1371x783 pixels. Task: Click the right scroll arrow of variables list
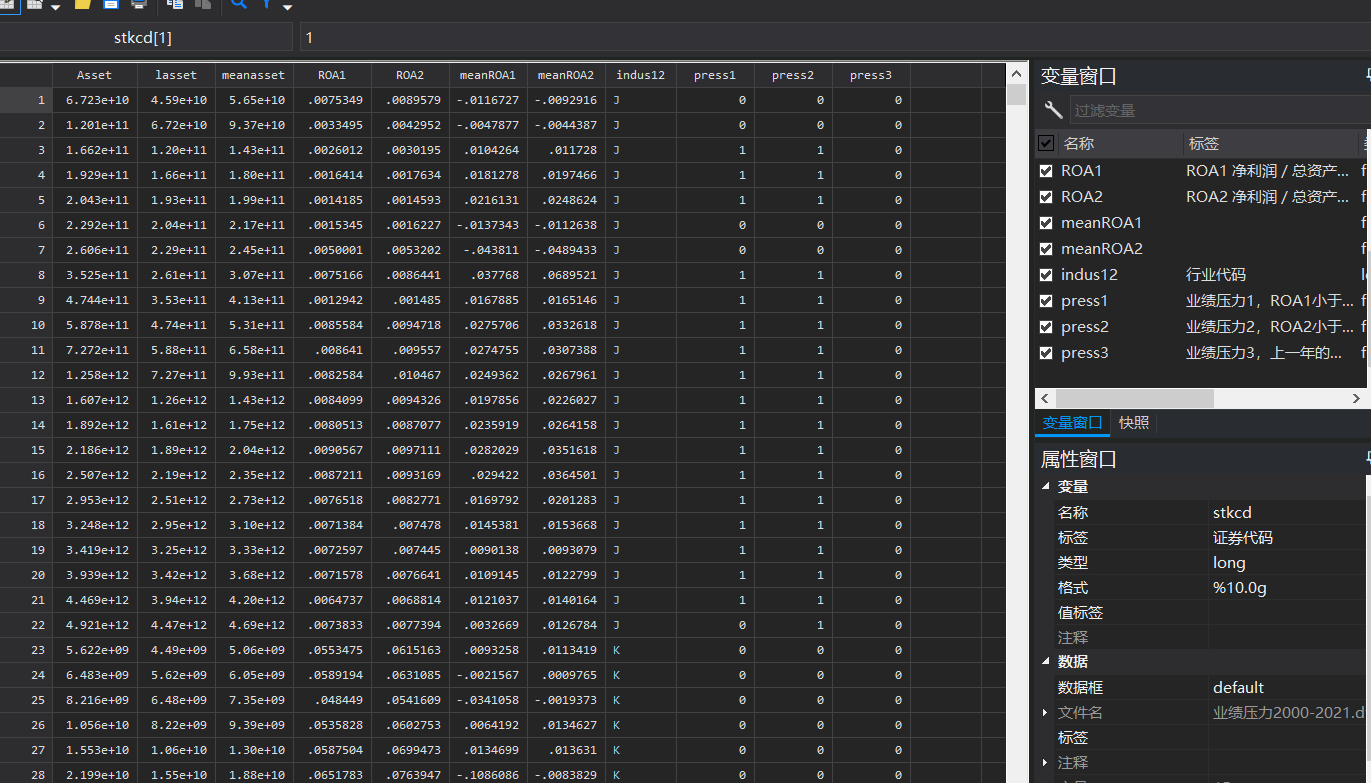click(x=1358, y=398)
